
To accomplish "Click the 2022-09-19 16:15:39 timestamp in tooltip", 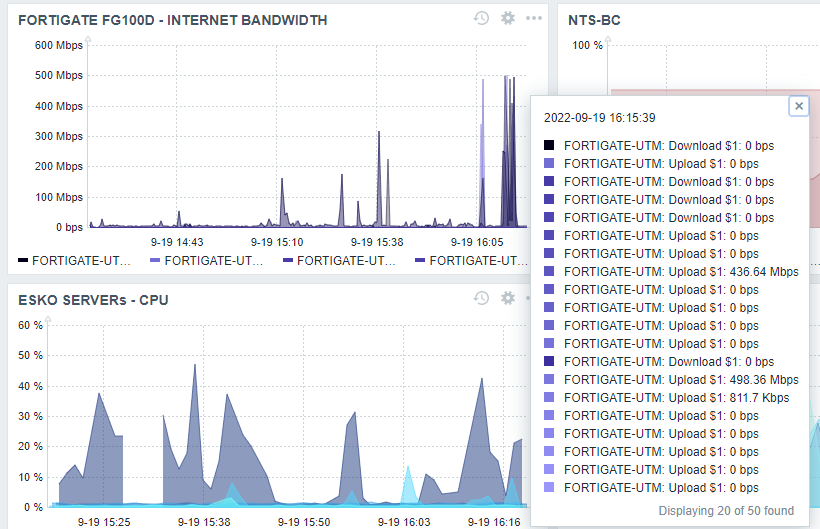I will [600, 118].
